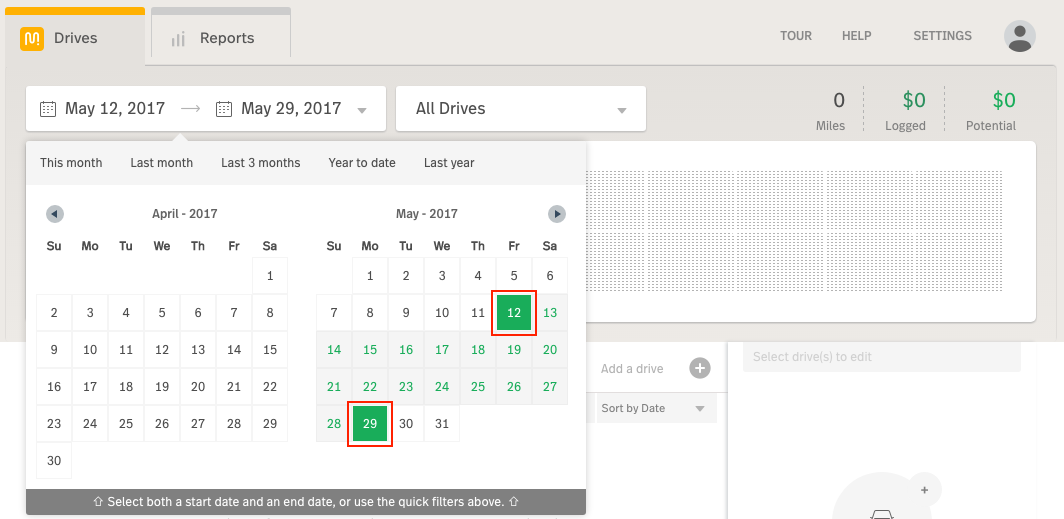The width and height of the screenshot is (1064, 519).
Task: Select May 12 highlighted in the calendar
Action: coord(514,313)
